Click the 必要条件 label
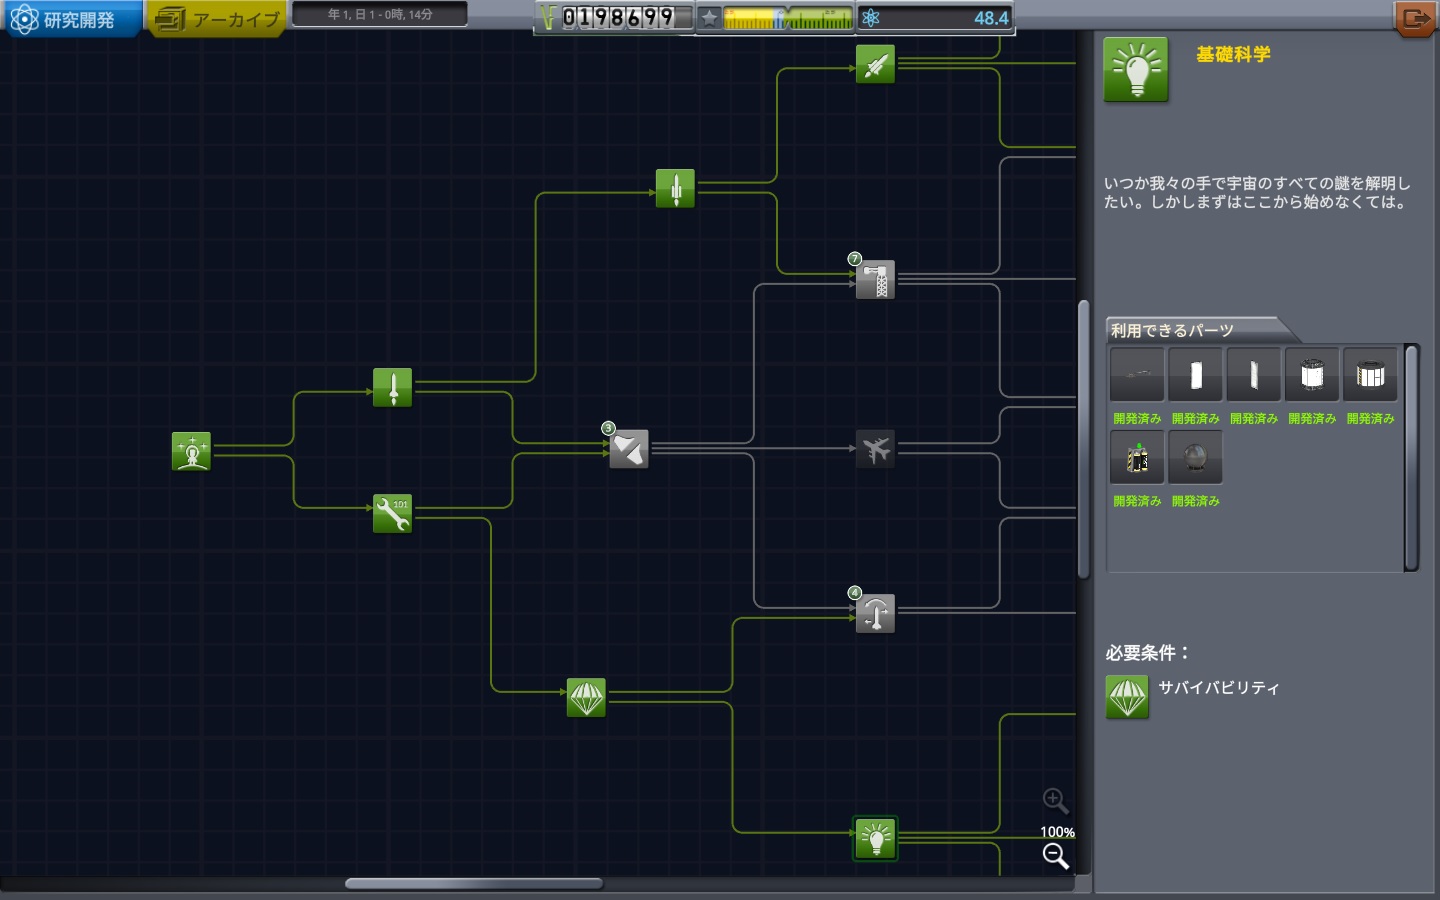The width and height of the screenshot is (1440, 900). click(x=1147, y=652)
